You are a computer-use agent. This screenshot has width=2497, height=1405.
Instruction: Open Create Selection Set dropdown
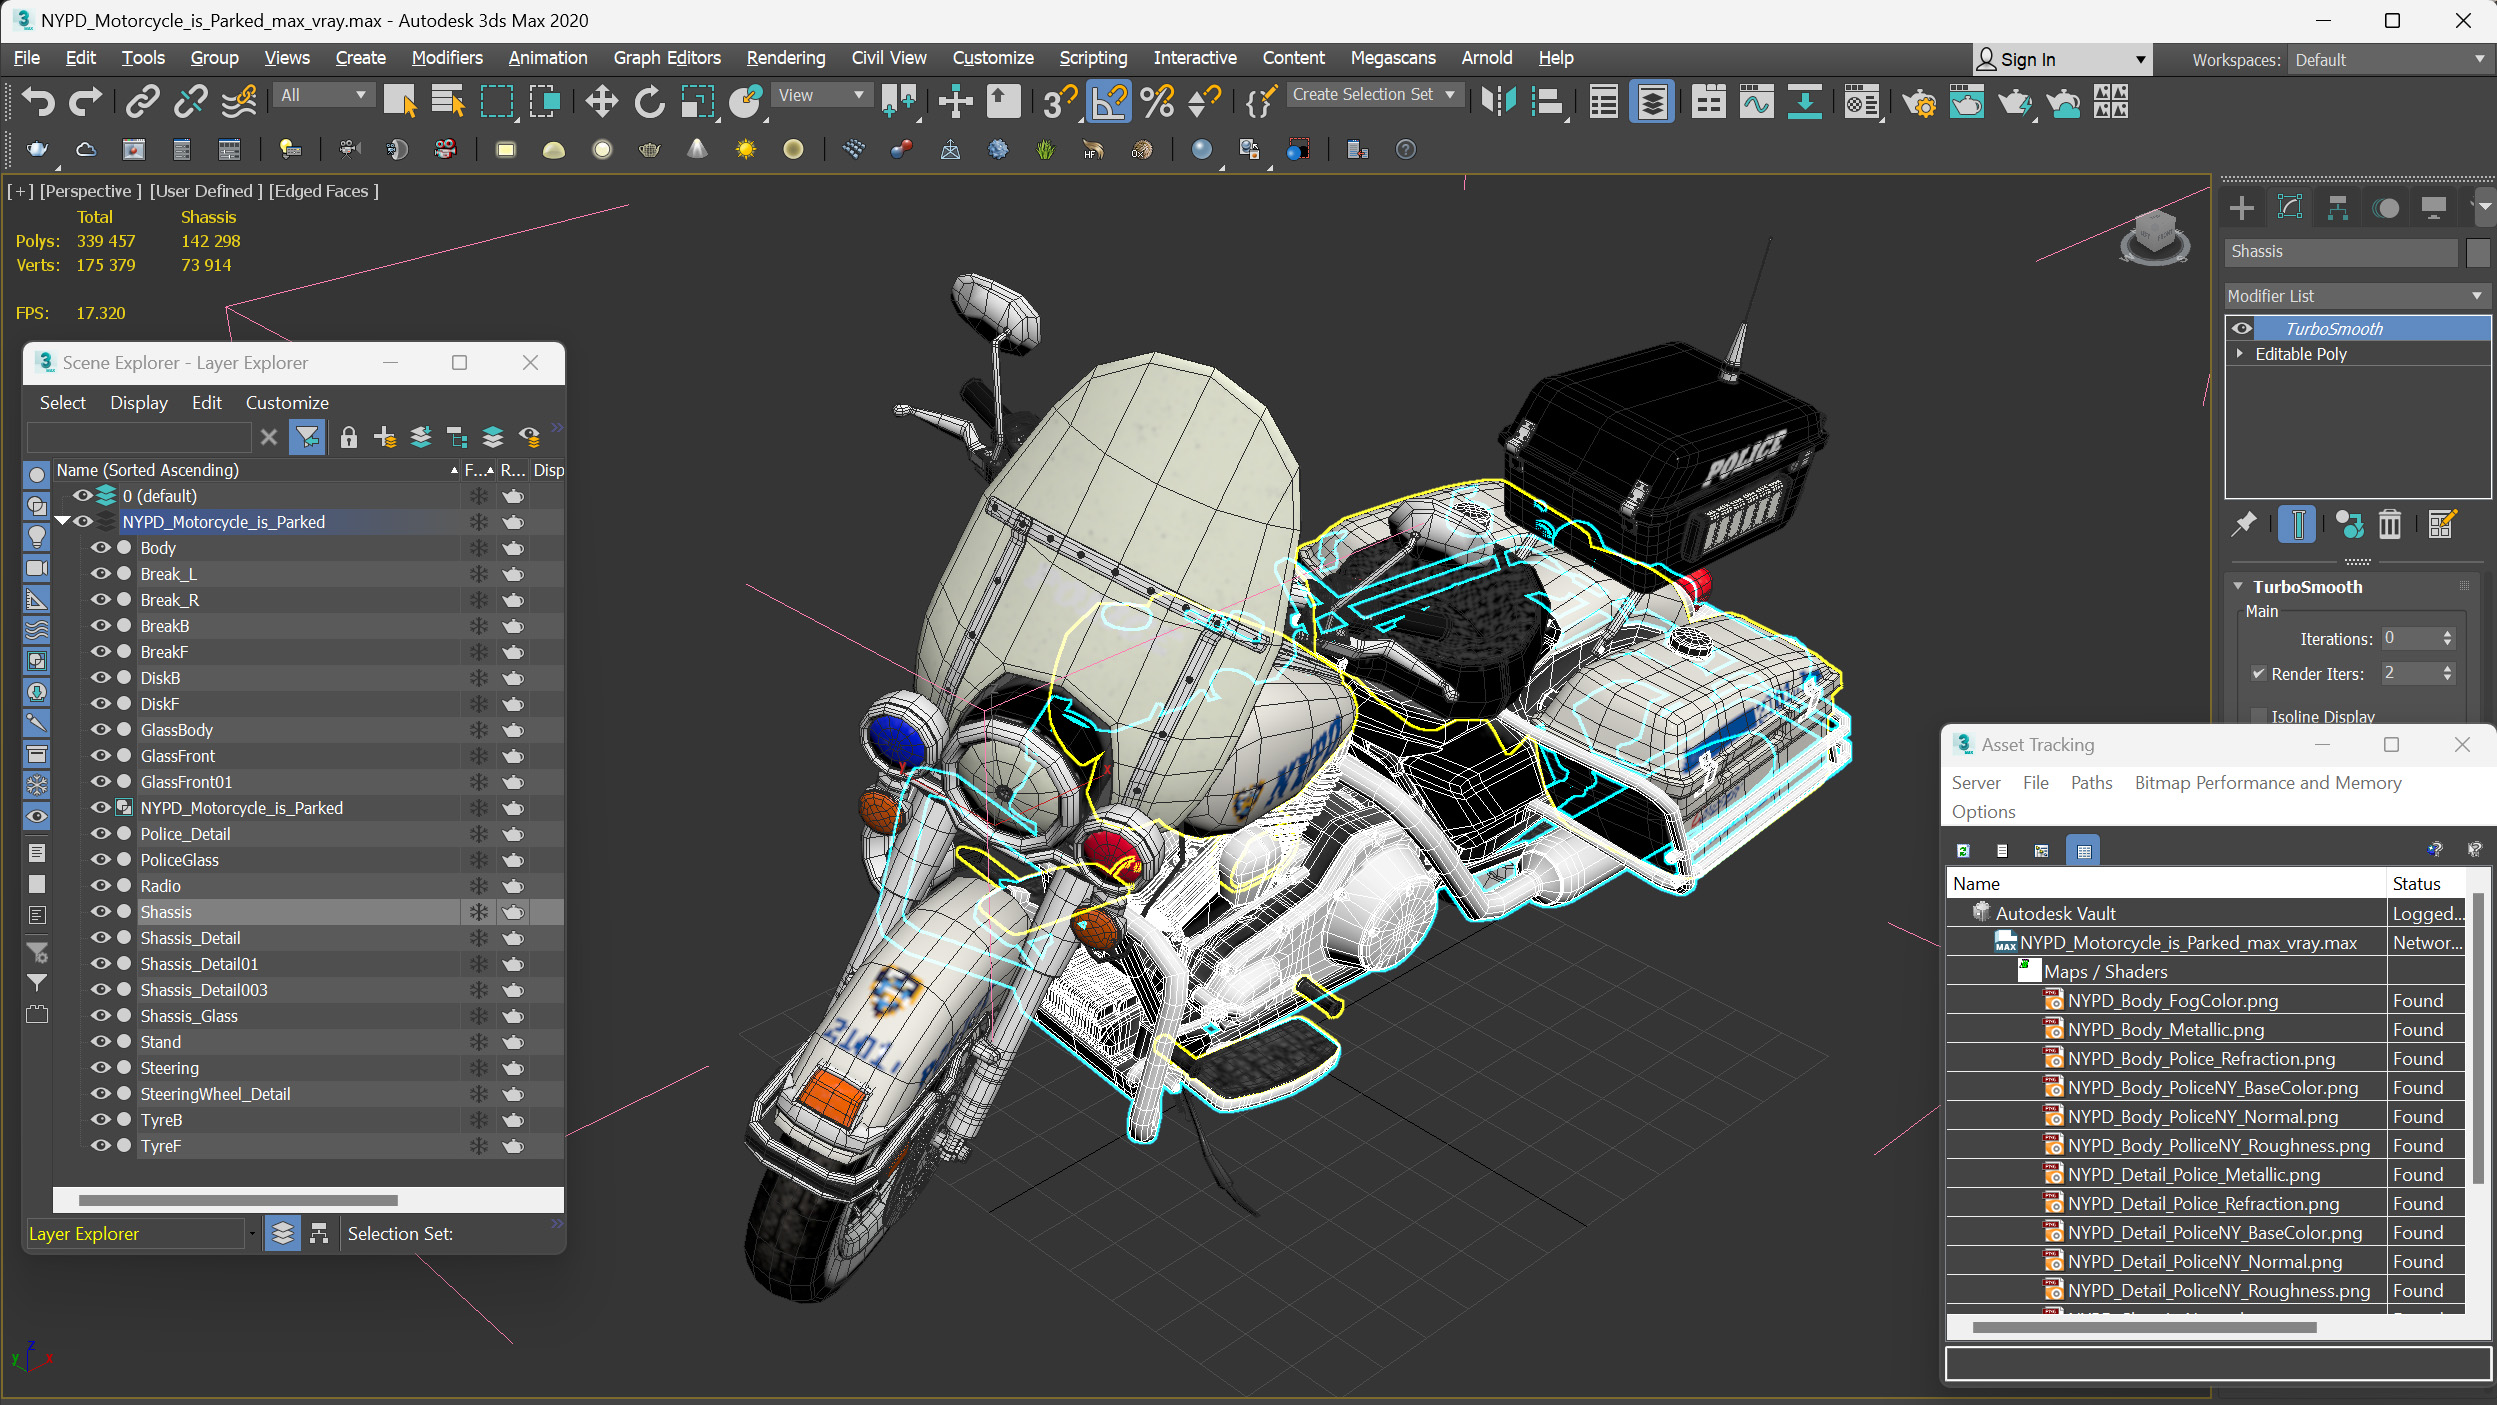click(1375, 94)
